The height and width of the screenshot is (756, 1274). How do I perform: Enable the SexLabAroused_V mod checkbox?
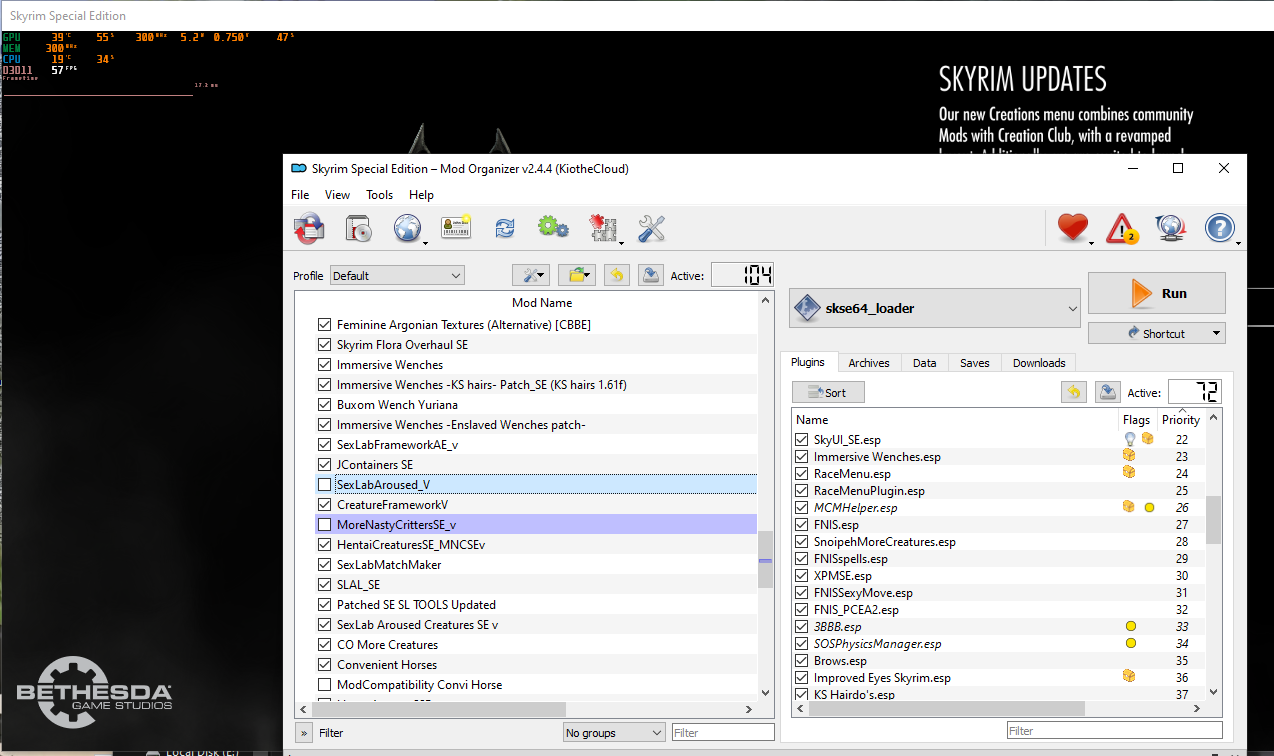click(x=324, y=484)
